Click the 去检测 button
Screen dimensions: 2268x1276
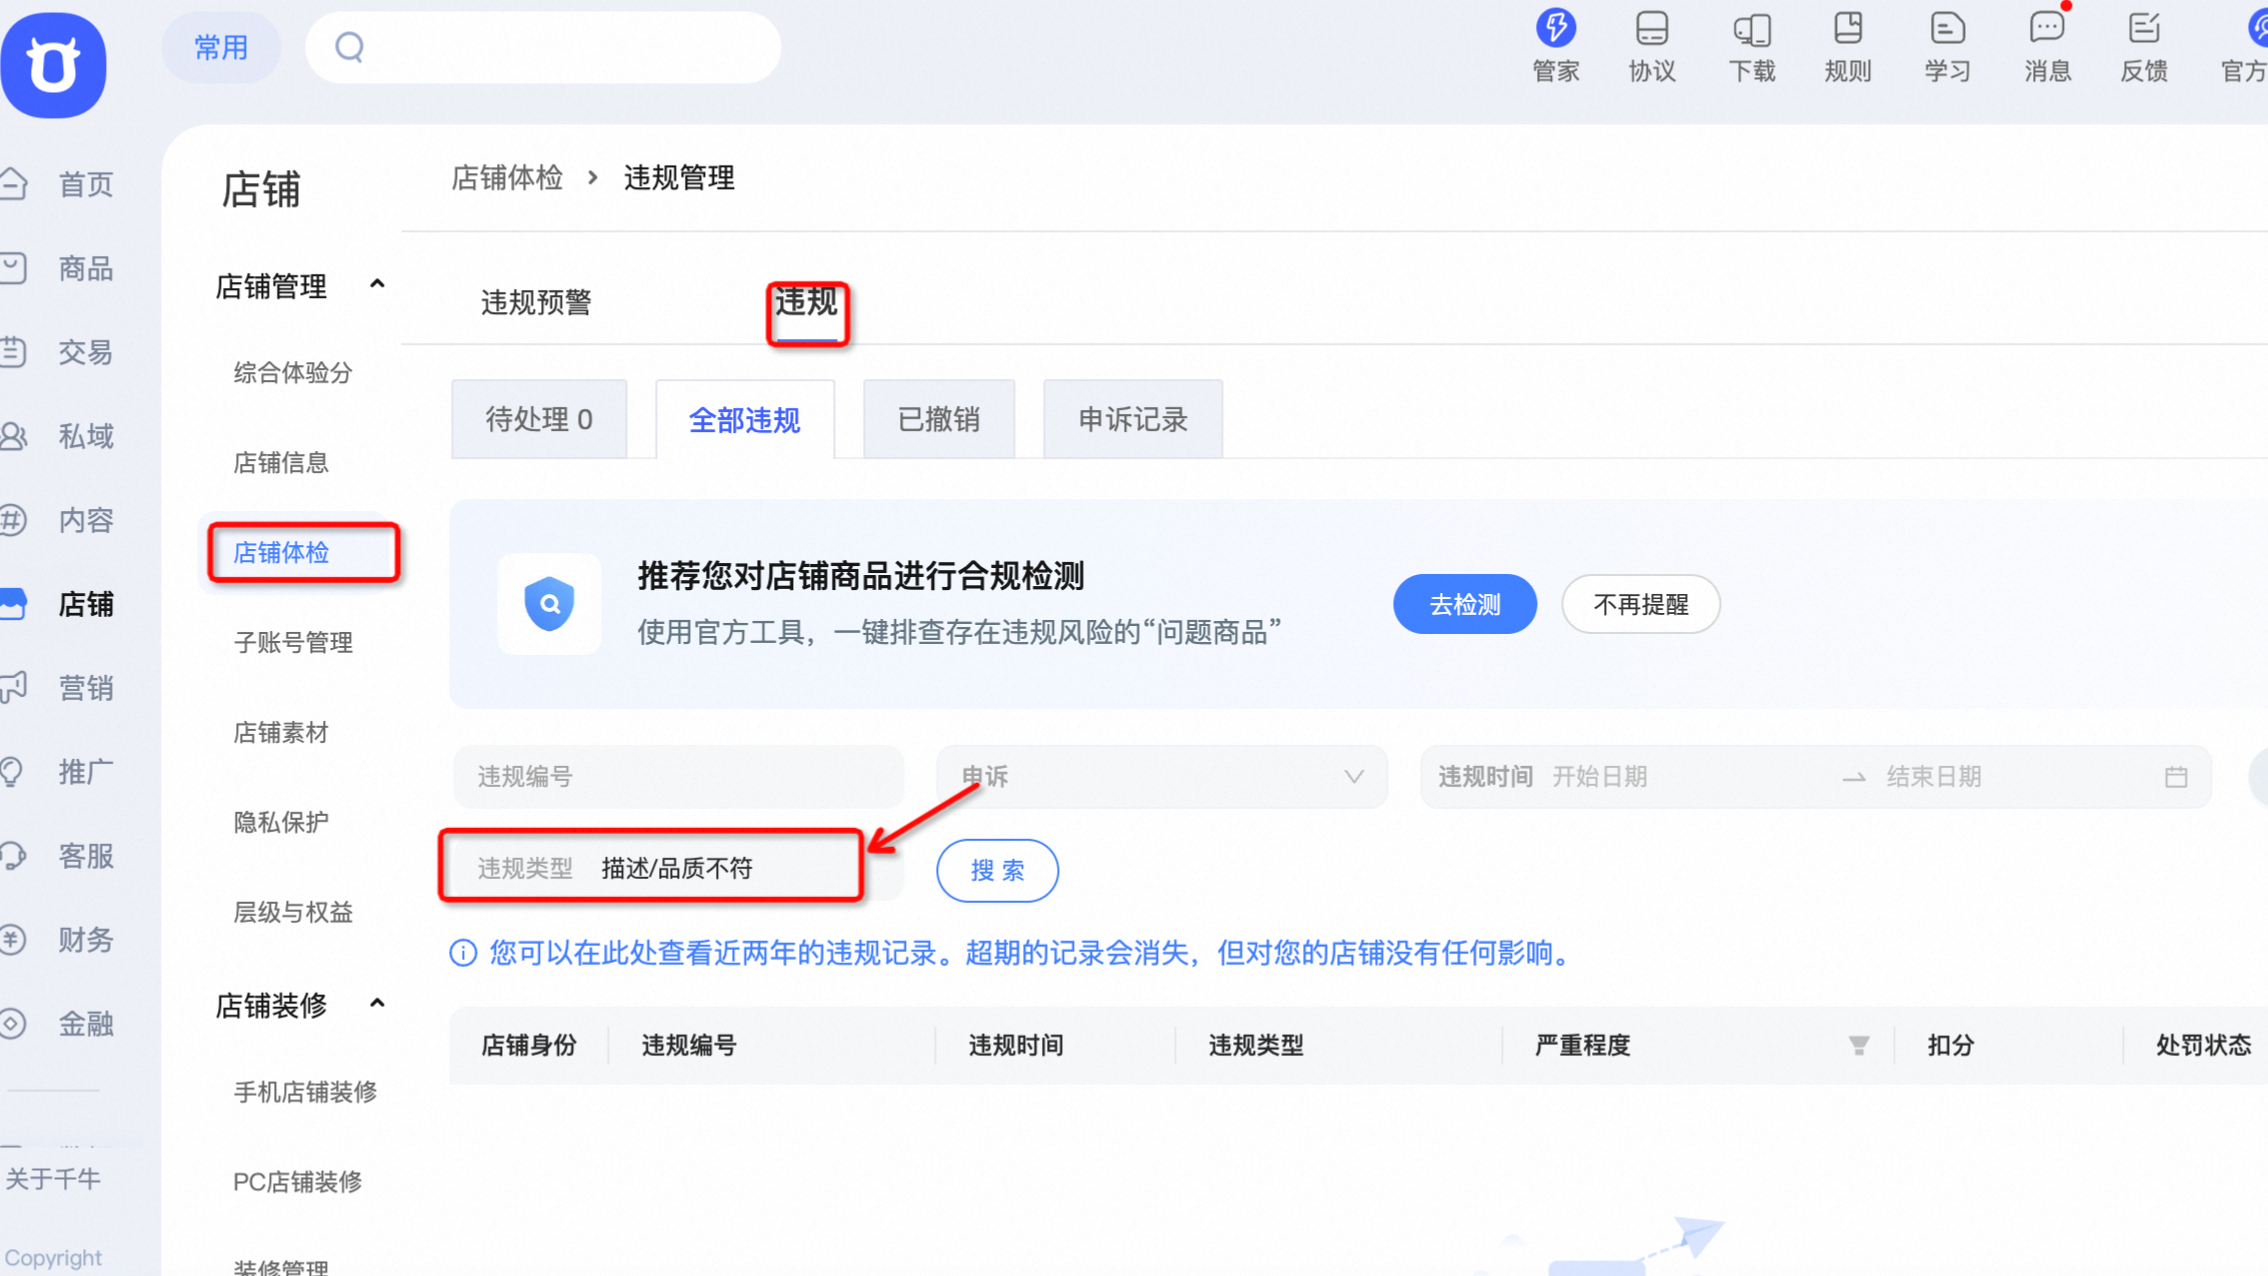1465,604
